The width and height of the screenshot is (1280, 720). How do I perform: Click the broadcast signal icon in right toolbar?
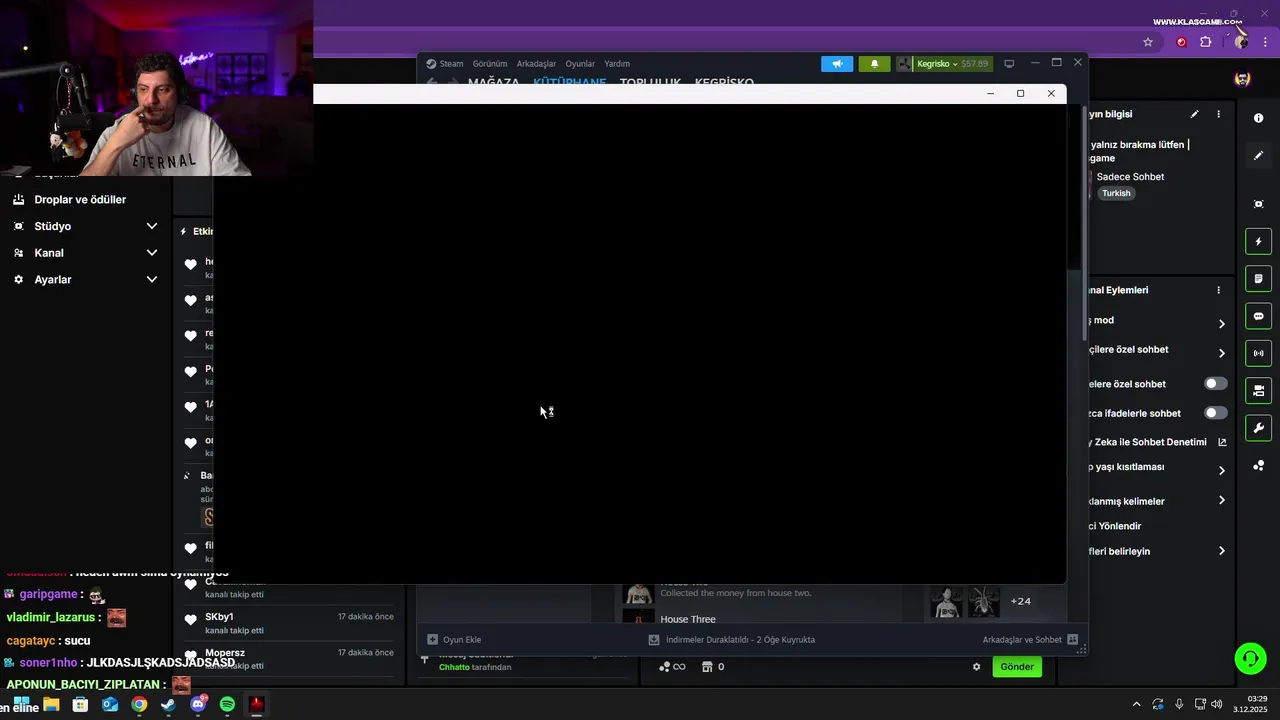[x=1258, y=353]
